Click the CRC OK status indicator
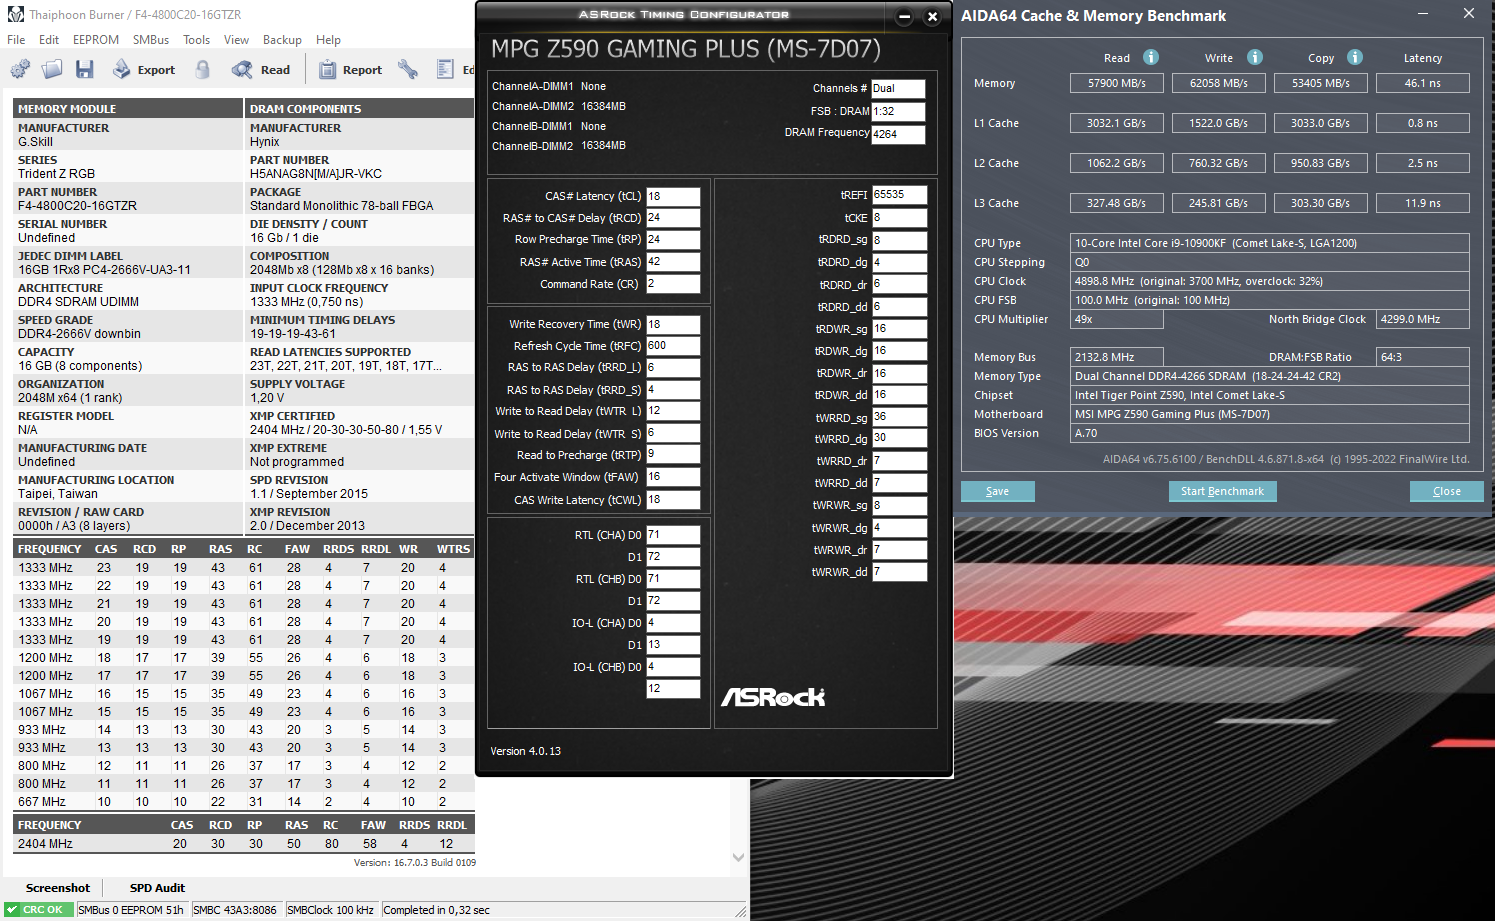Image resolution: width=1495 pixels, height=921 pixels. pyautogui.click(x=38, y=910)
